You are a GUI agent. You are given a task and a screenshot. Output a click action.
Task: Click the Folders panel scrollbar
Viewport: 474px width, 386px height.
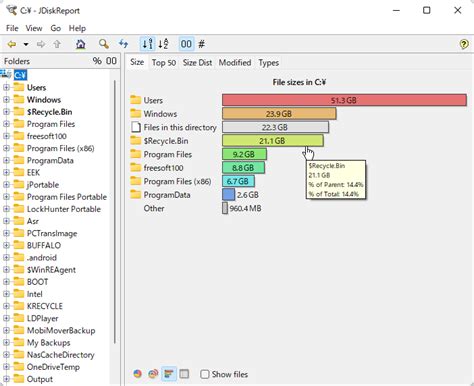(115, 211)
